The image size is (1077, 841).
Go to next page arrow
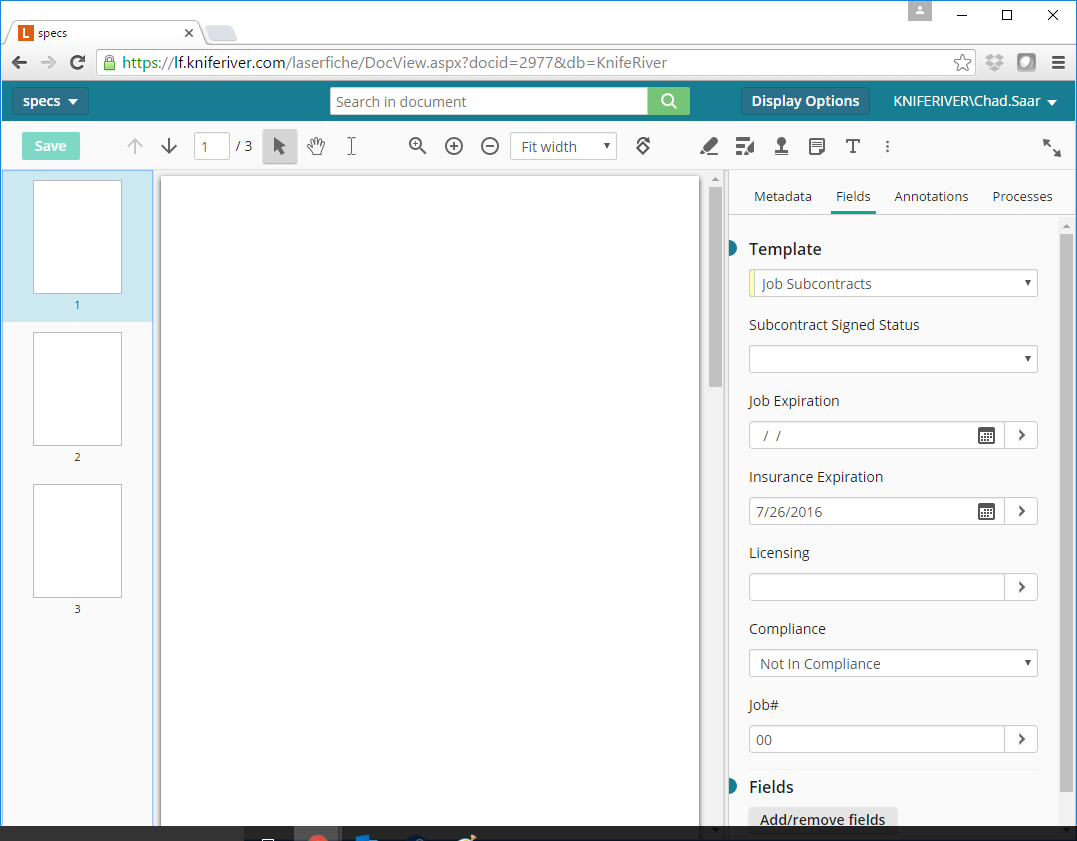[x=169, y=146]
